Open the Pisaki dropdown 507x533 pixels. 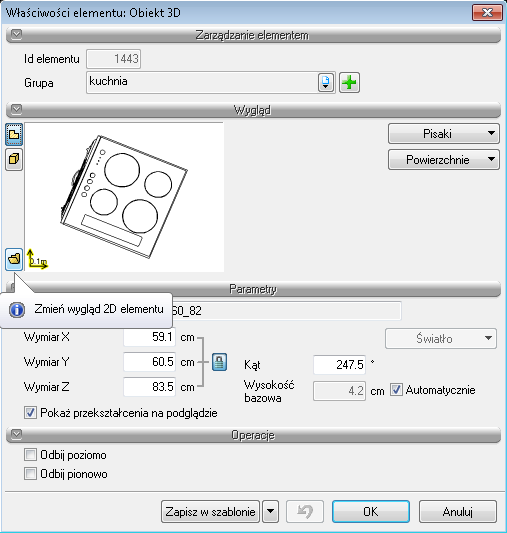pyautogui.click(x=444, y=134)
